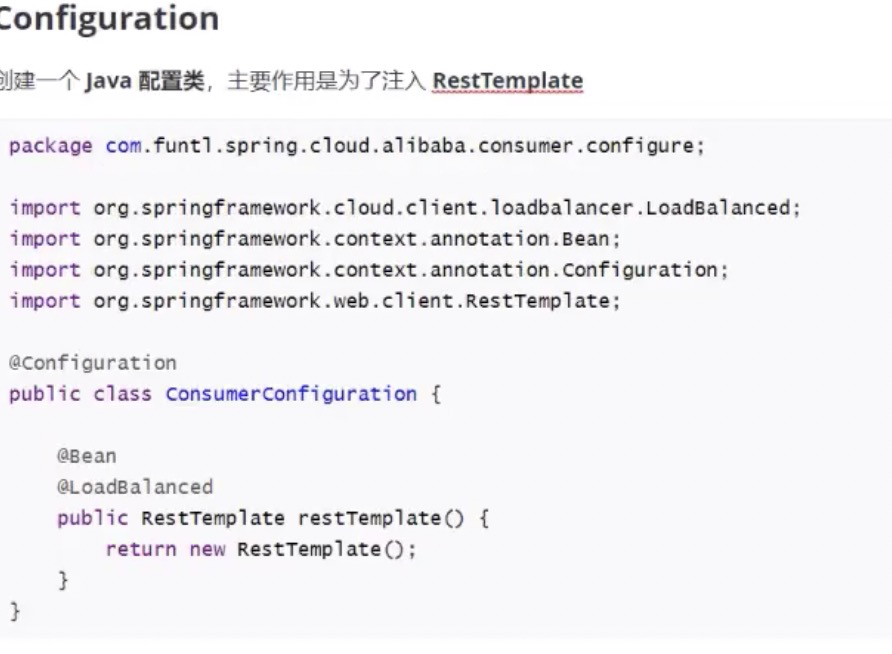Click the underlined RestTemplate link text
This screenshot has height=654, width=892.
pyautogui.click(x=507, y=81)
